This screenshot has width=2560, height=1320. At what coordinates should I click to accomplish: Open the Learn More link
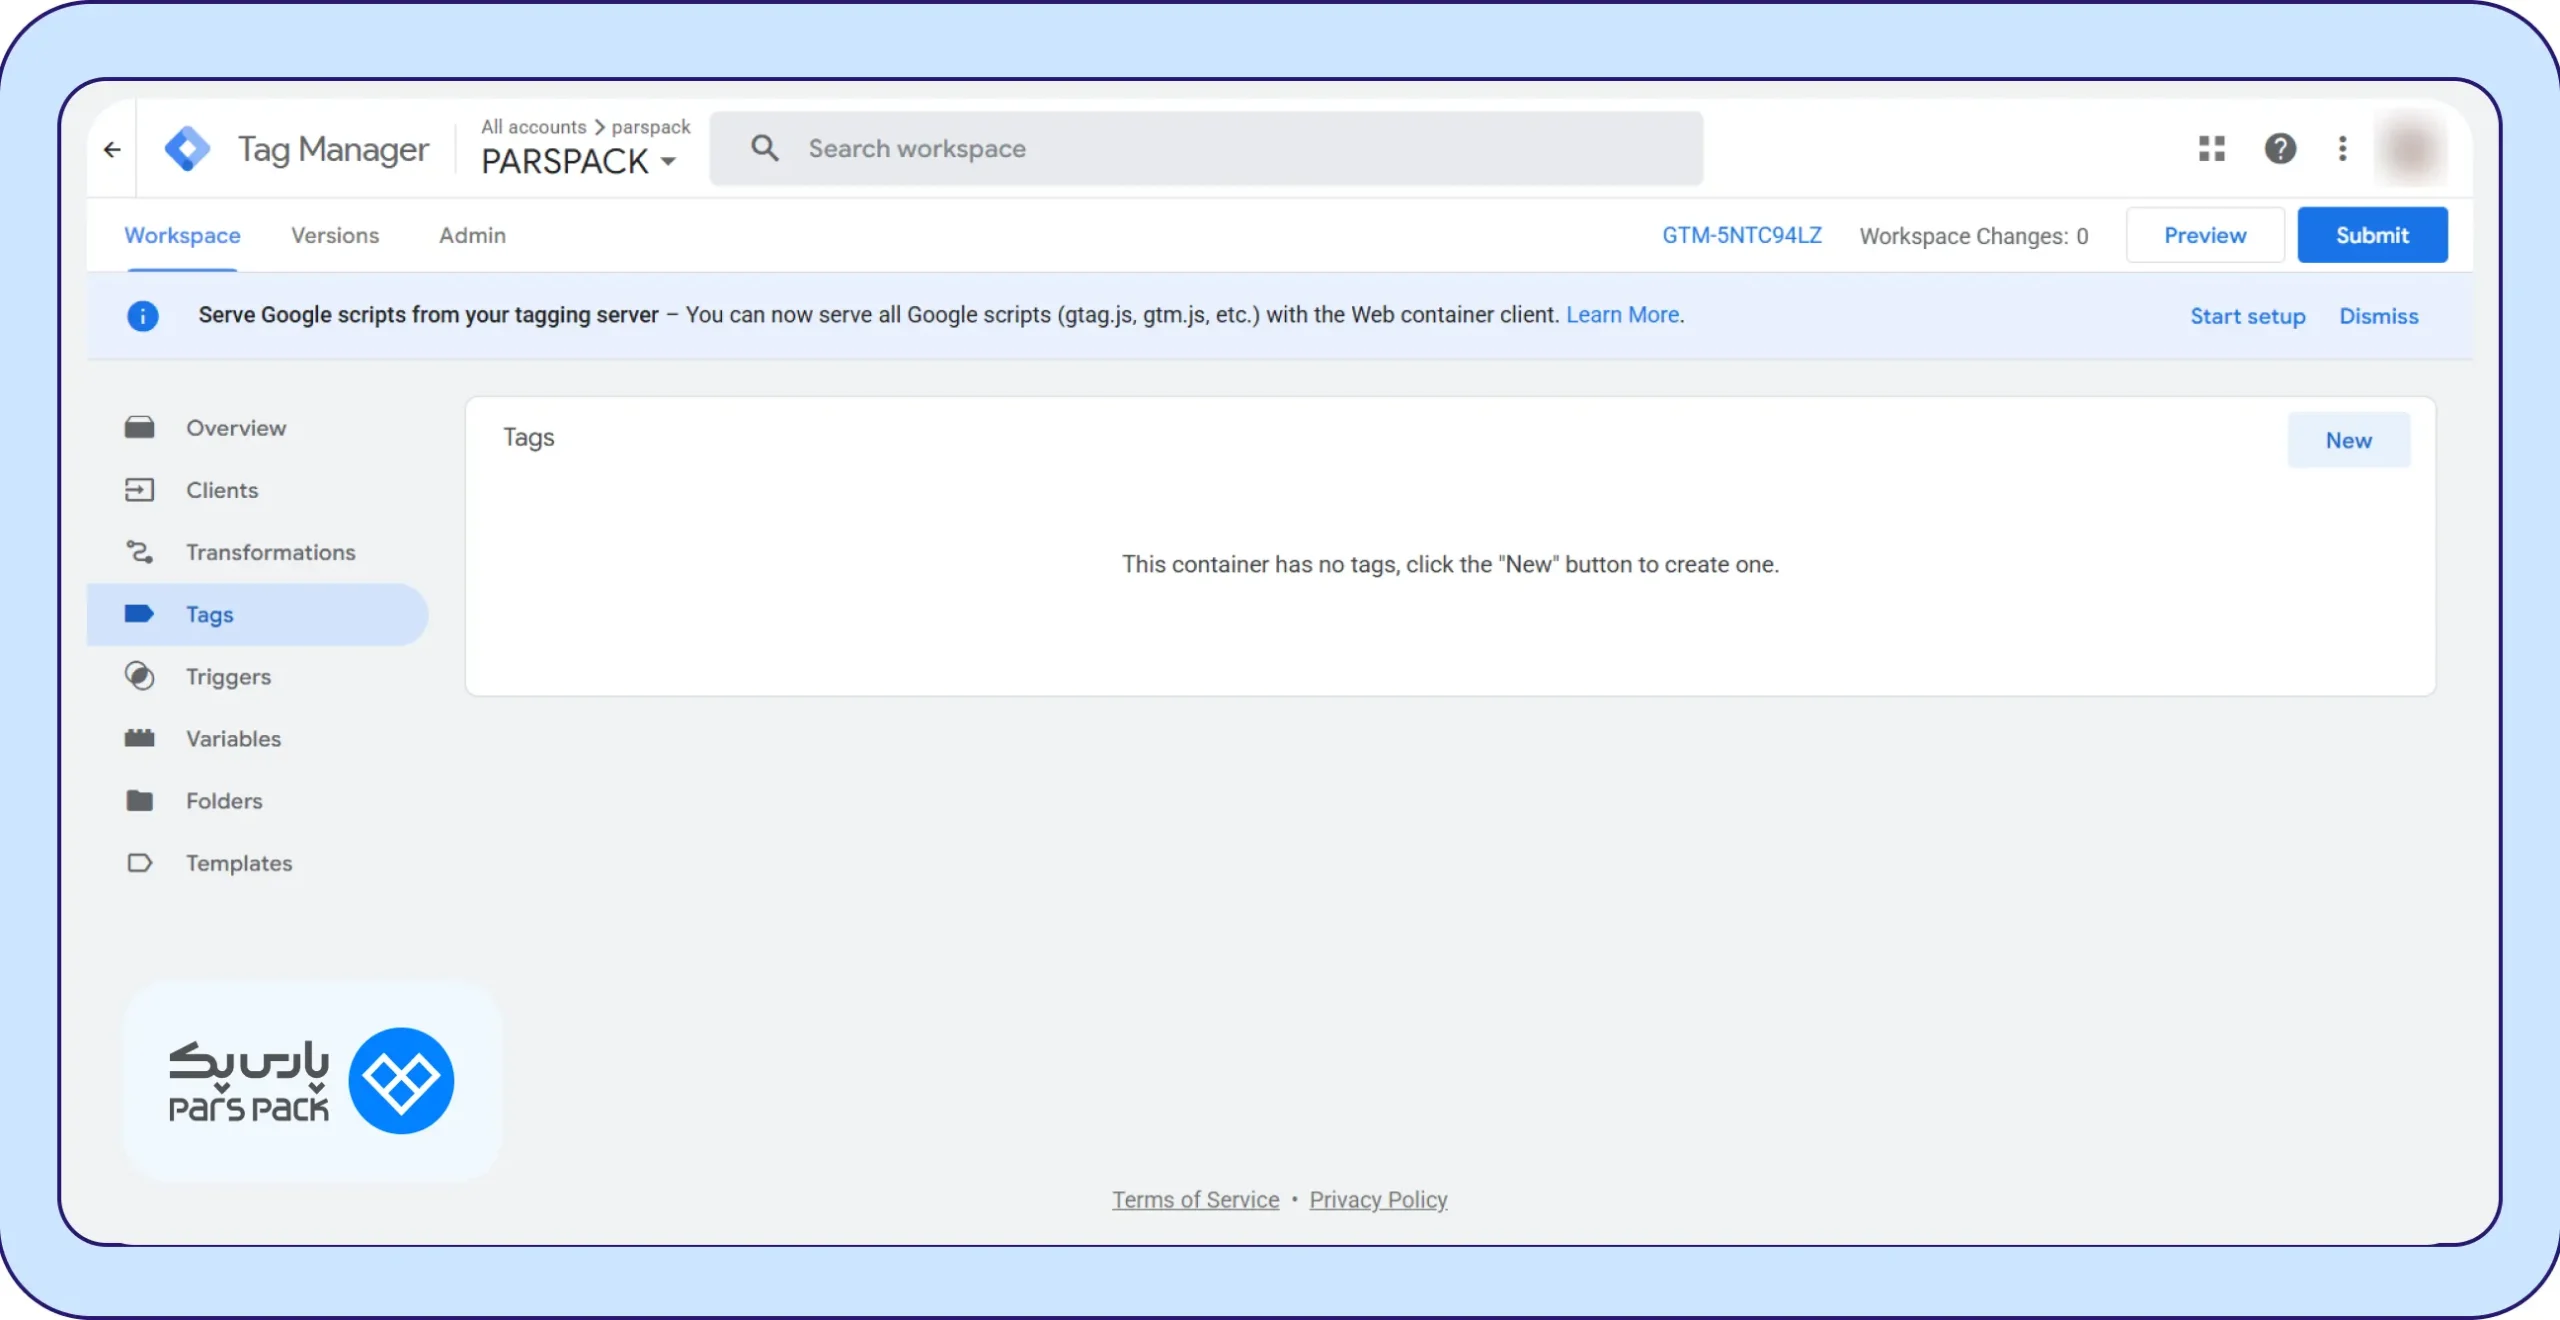click(1623, 315)
